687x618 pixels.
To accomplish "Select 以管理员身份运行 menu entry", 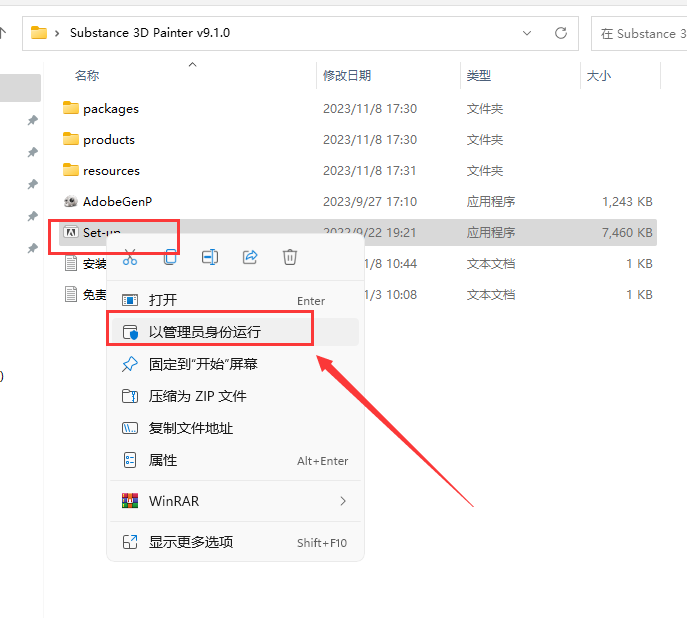I will point(235,332).
